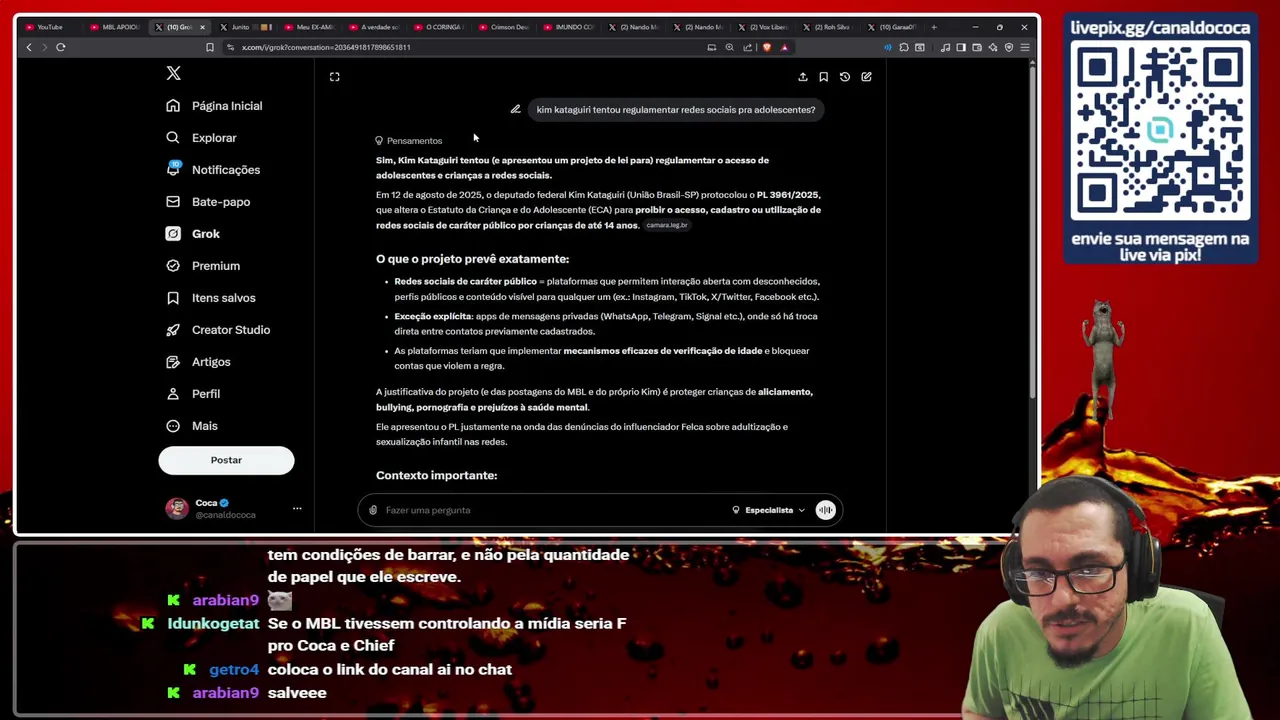Open Página Inicial home icon
Viewport: 1280px width, 720px height.
(x=173, y=106)
